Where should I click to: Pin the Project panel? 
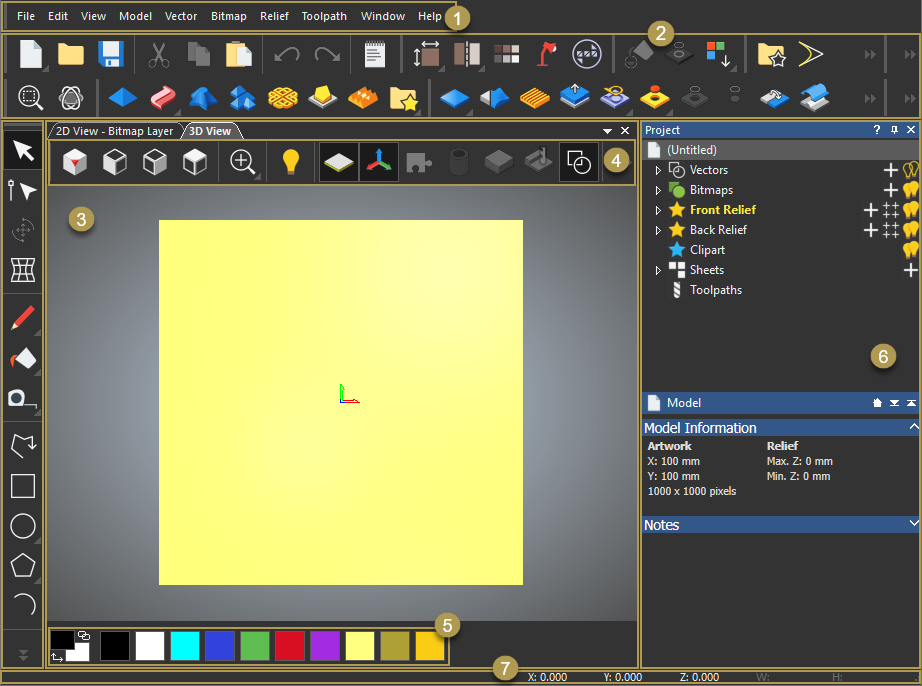894,130
